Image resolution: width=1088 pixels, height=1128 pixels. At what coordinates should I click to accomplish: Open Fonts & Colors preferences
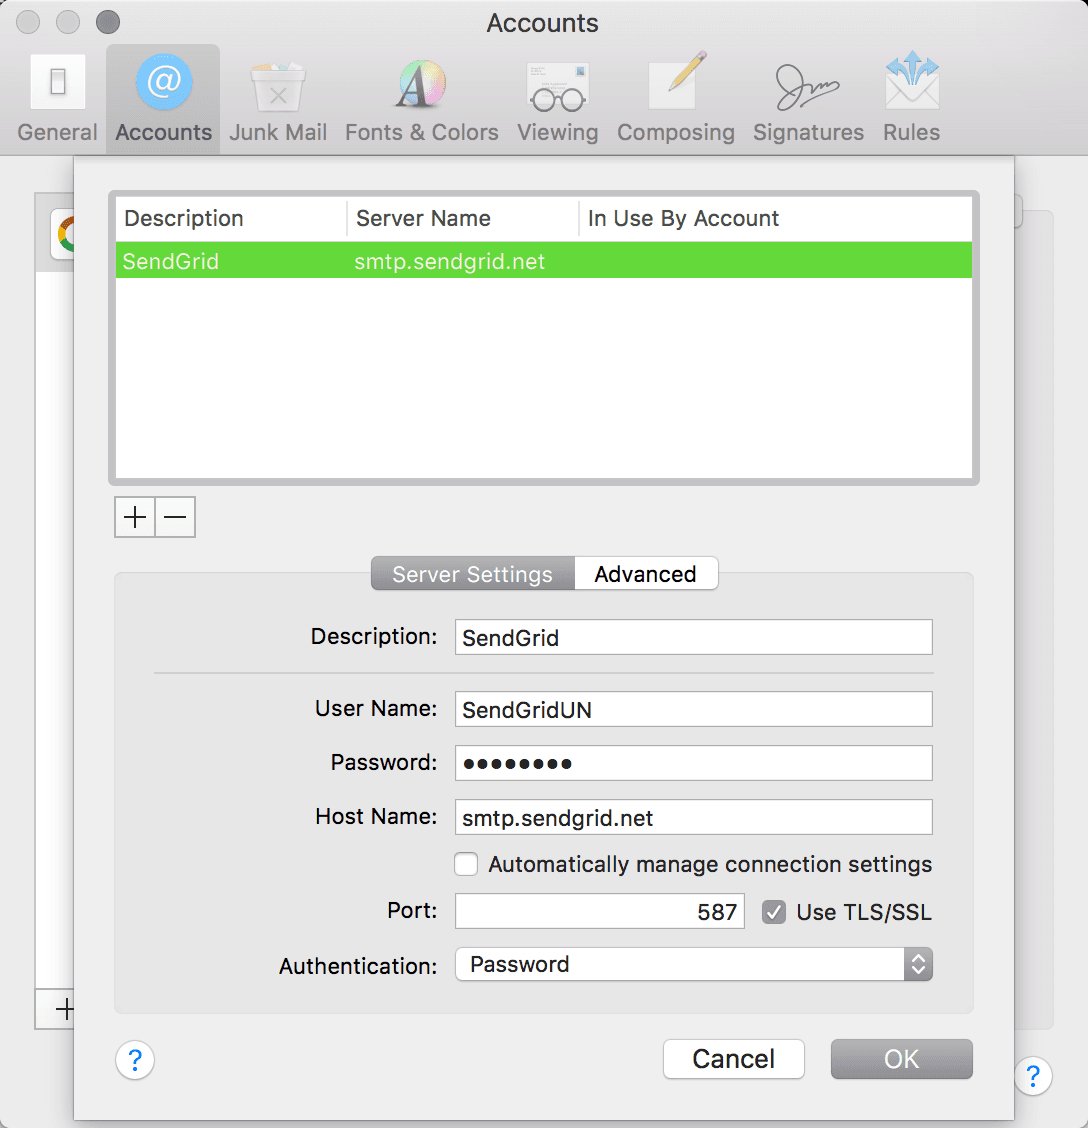[420, 95]
